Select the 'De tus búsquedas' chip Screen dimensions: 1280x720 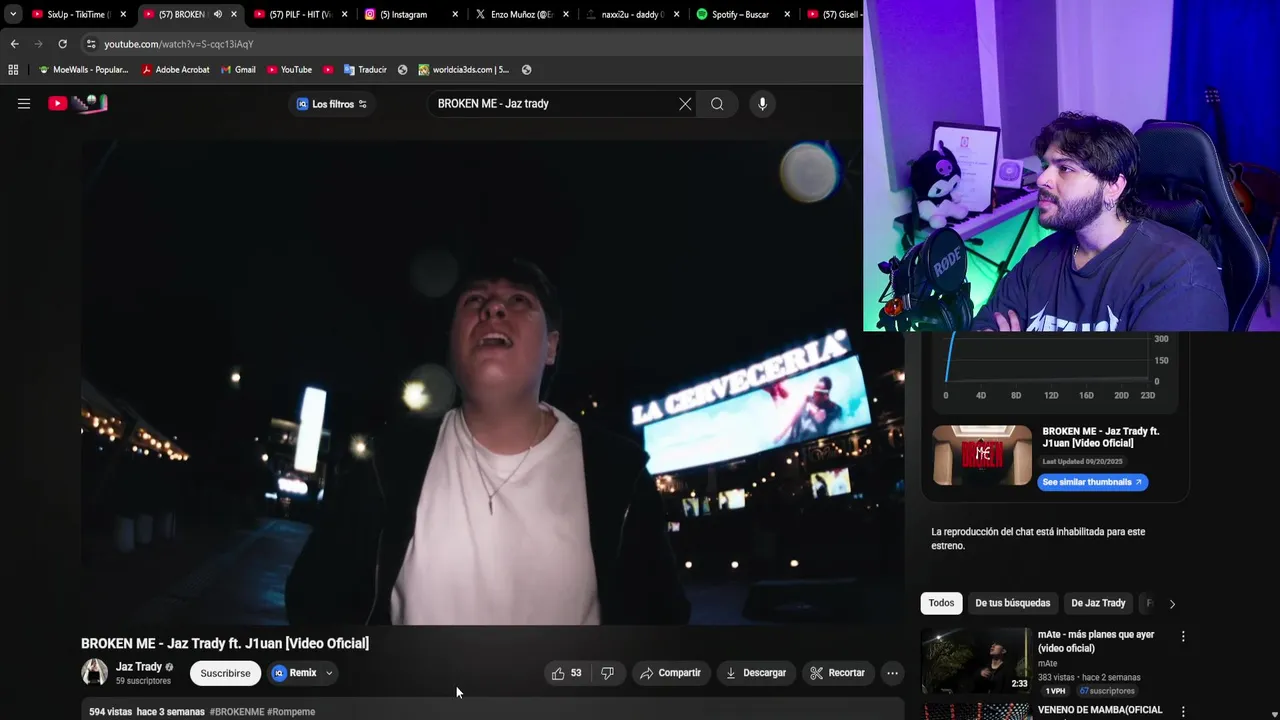tap(1012, 603)
